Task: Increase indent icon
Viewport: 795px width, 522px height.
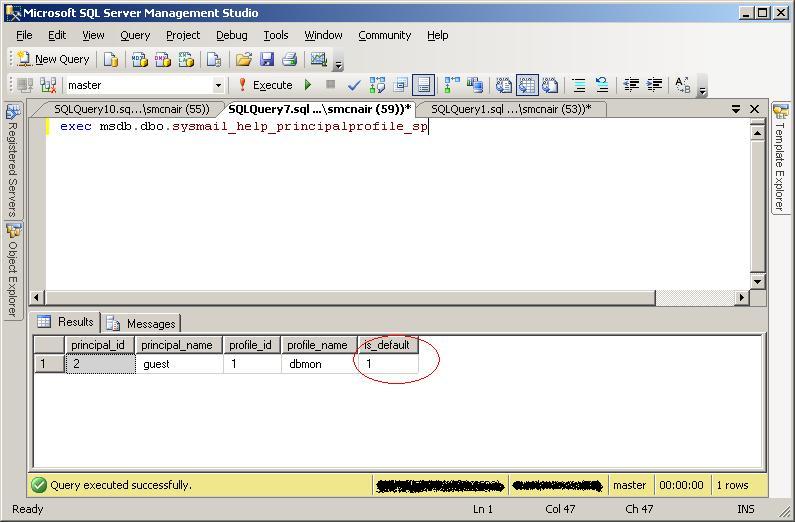Action: pos(655,85)
